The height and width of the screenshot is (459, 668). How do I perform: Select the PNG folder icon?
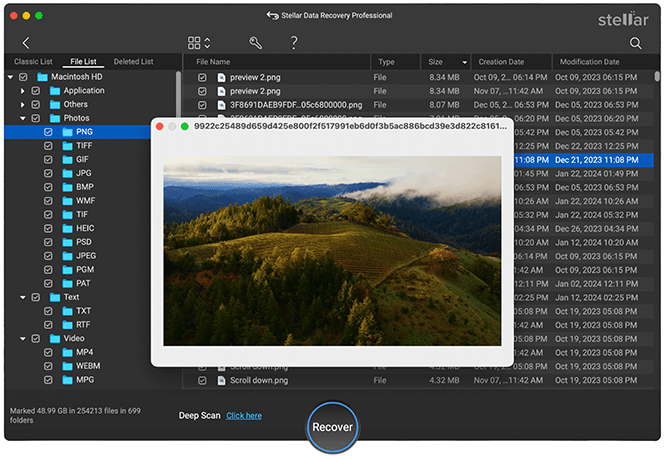click(x=70, y=131)
